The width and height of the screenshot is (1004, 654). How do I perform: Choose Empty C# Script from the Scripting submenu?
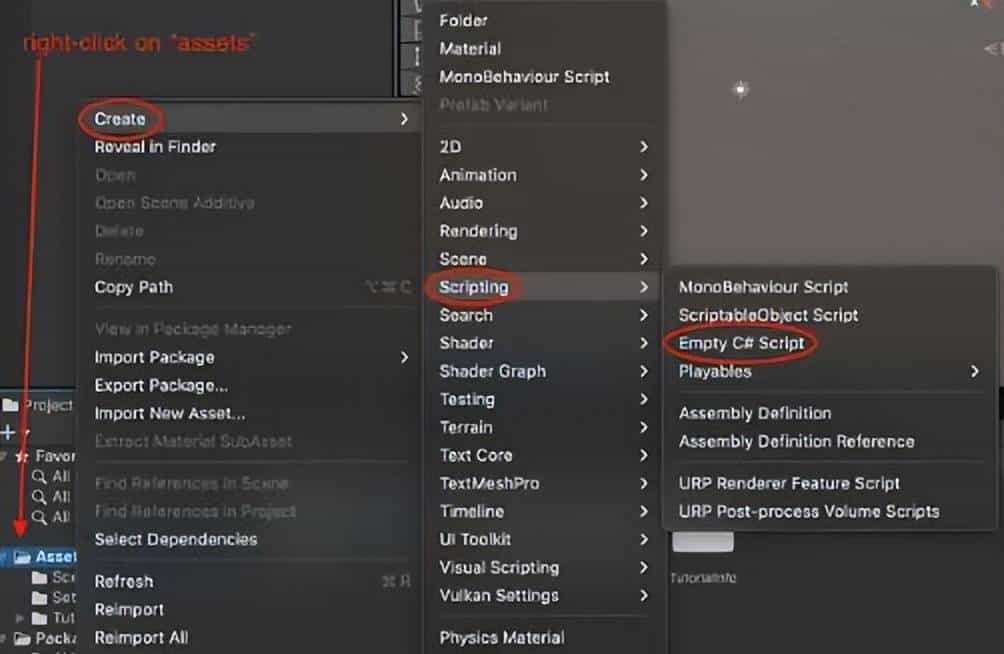click(741, 343)
